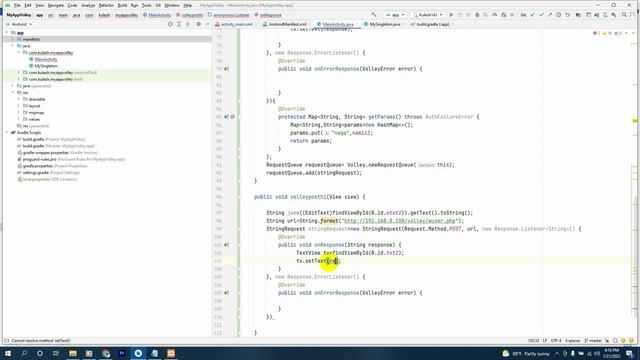
Task: Open the device selector dropdown
Action: pyautogui.click(x=428, y=15)
